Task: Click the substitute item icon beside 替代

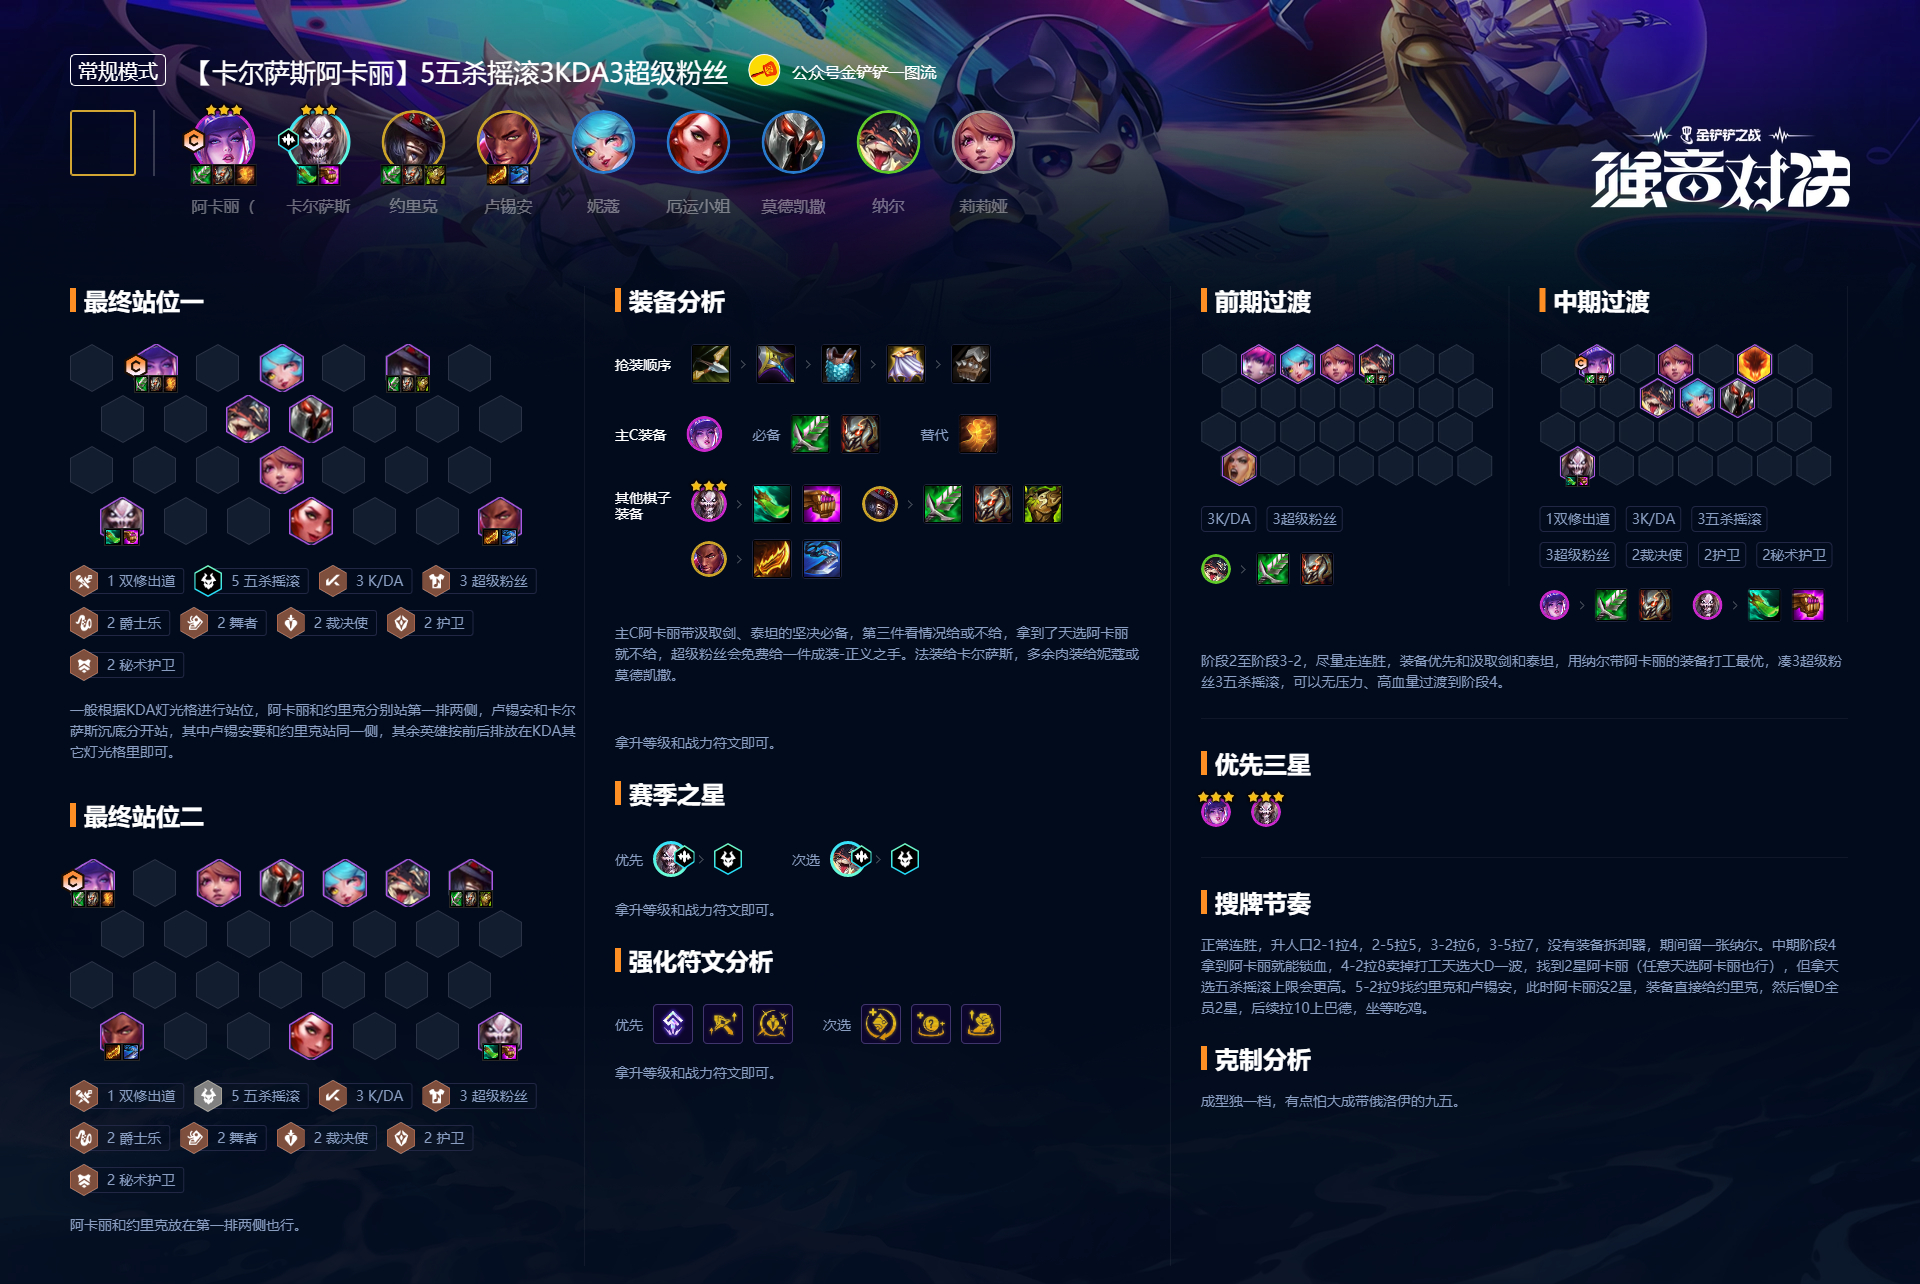Action: coord(978,434)
